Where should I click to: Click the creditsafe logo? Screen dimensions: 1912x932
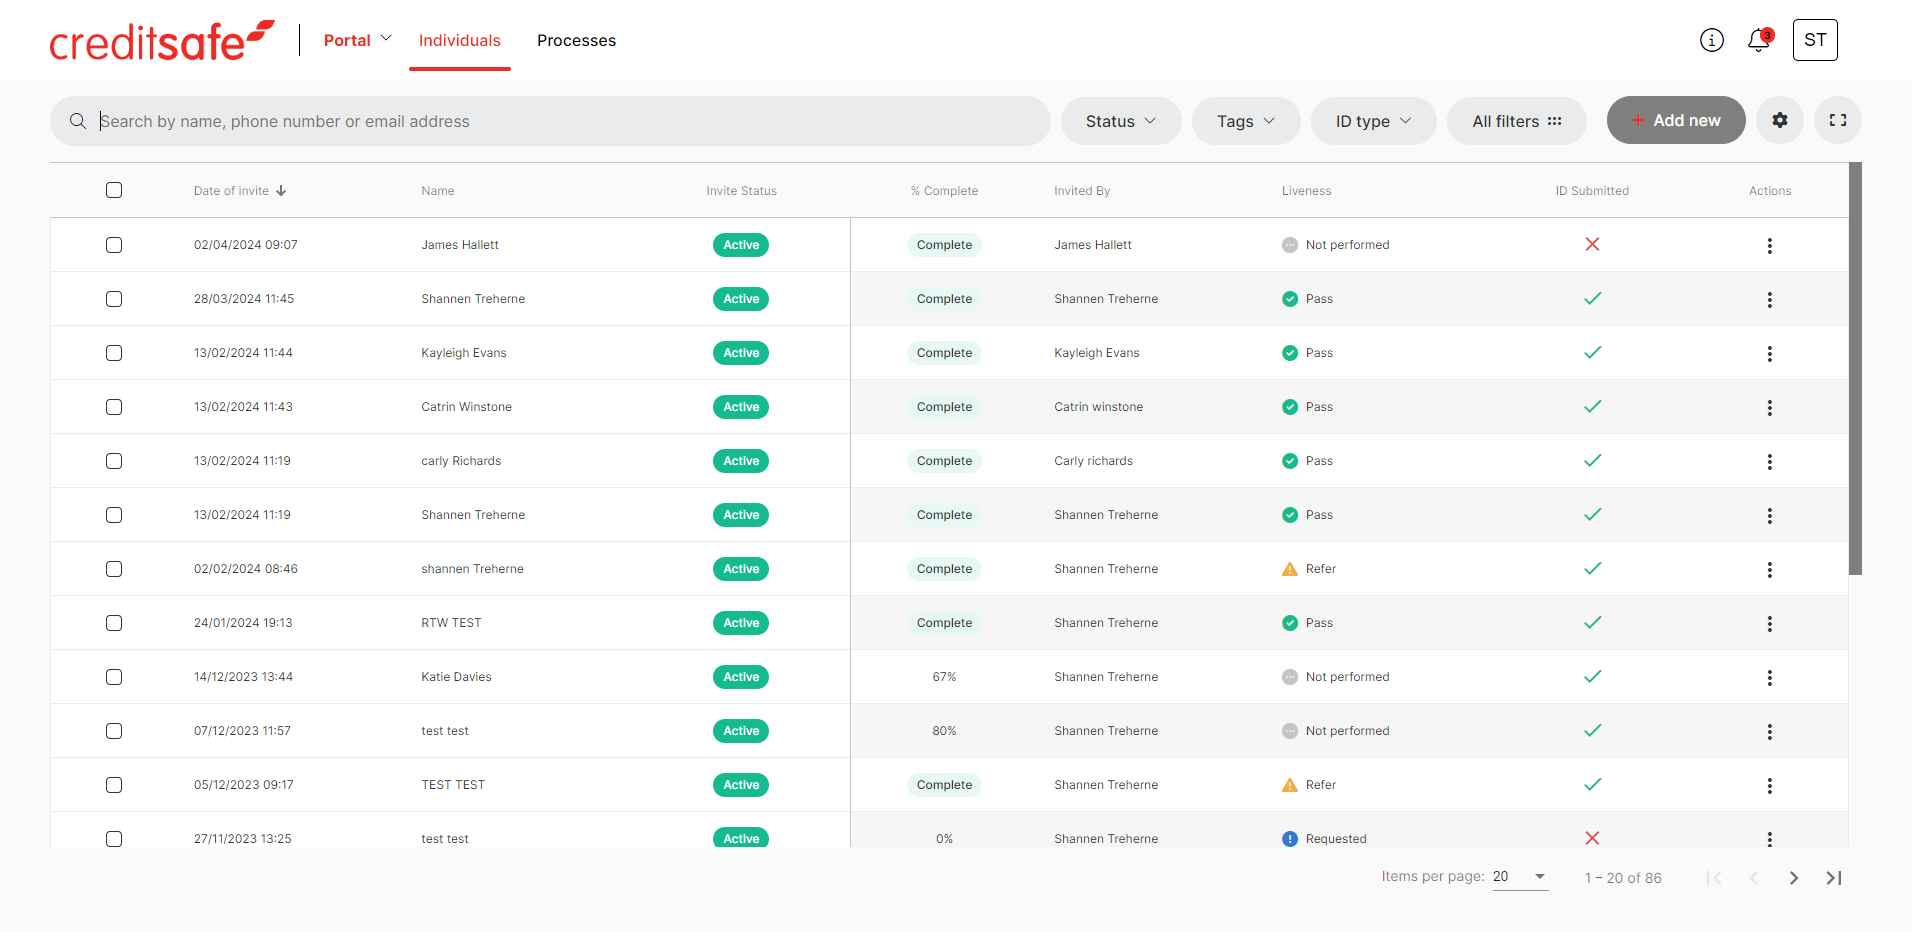(x=161, y=40)
